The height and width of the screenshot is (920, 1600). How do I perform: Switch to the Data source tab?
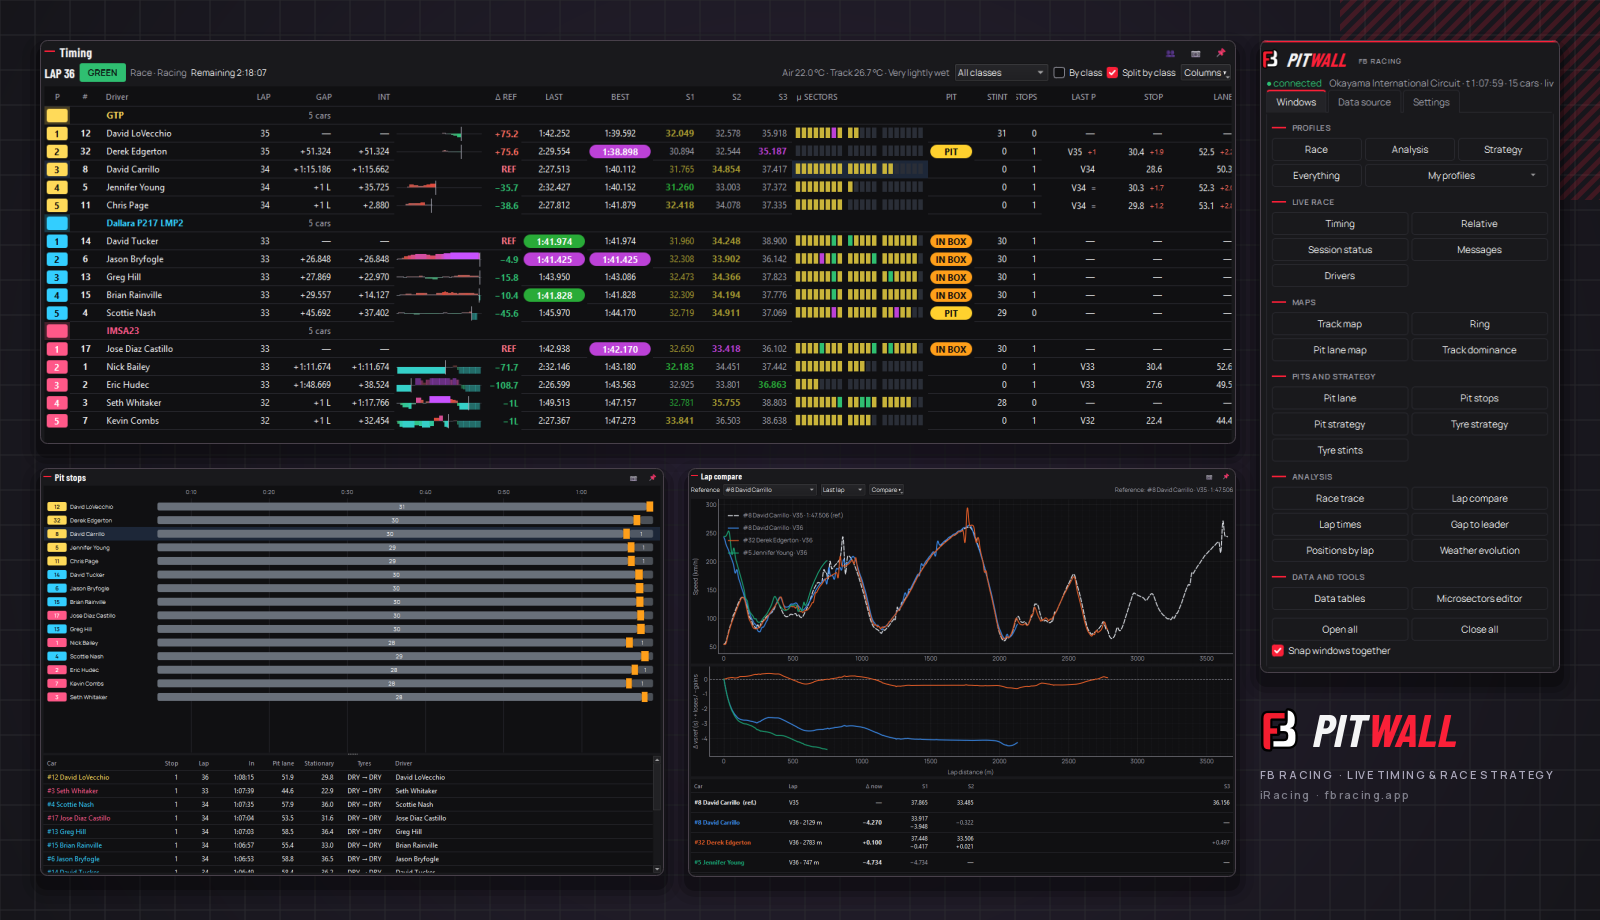[x=1364, y=102]
